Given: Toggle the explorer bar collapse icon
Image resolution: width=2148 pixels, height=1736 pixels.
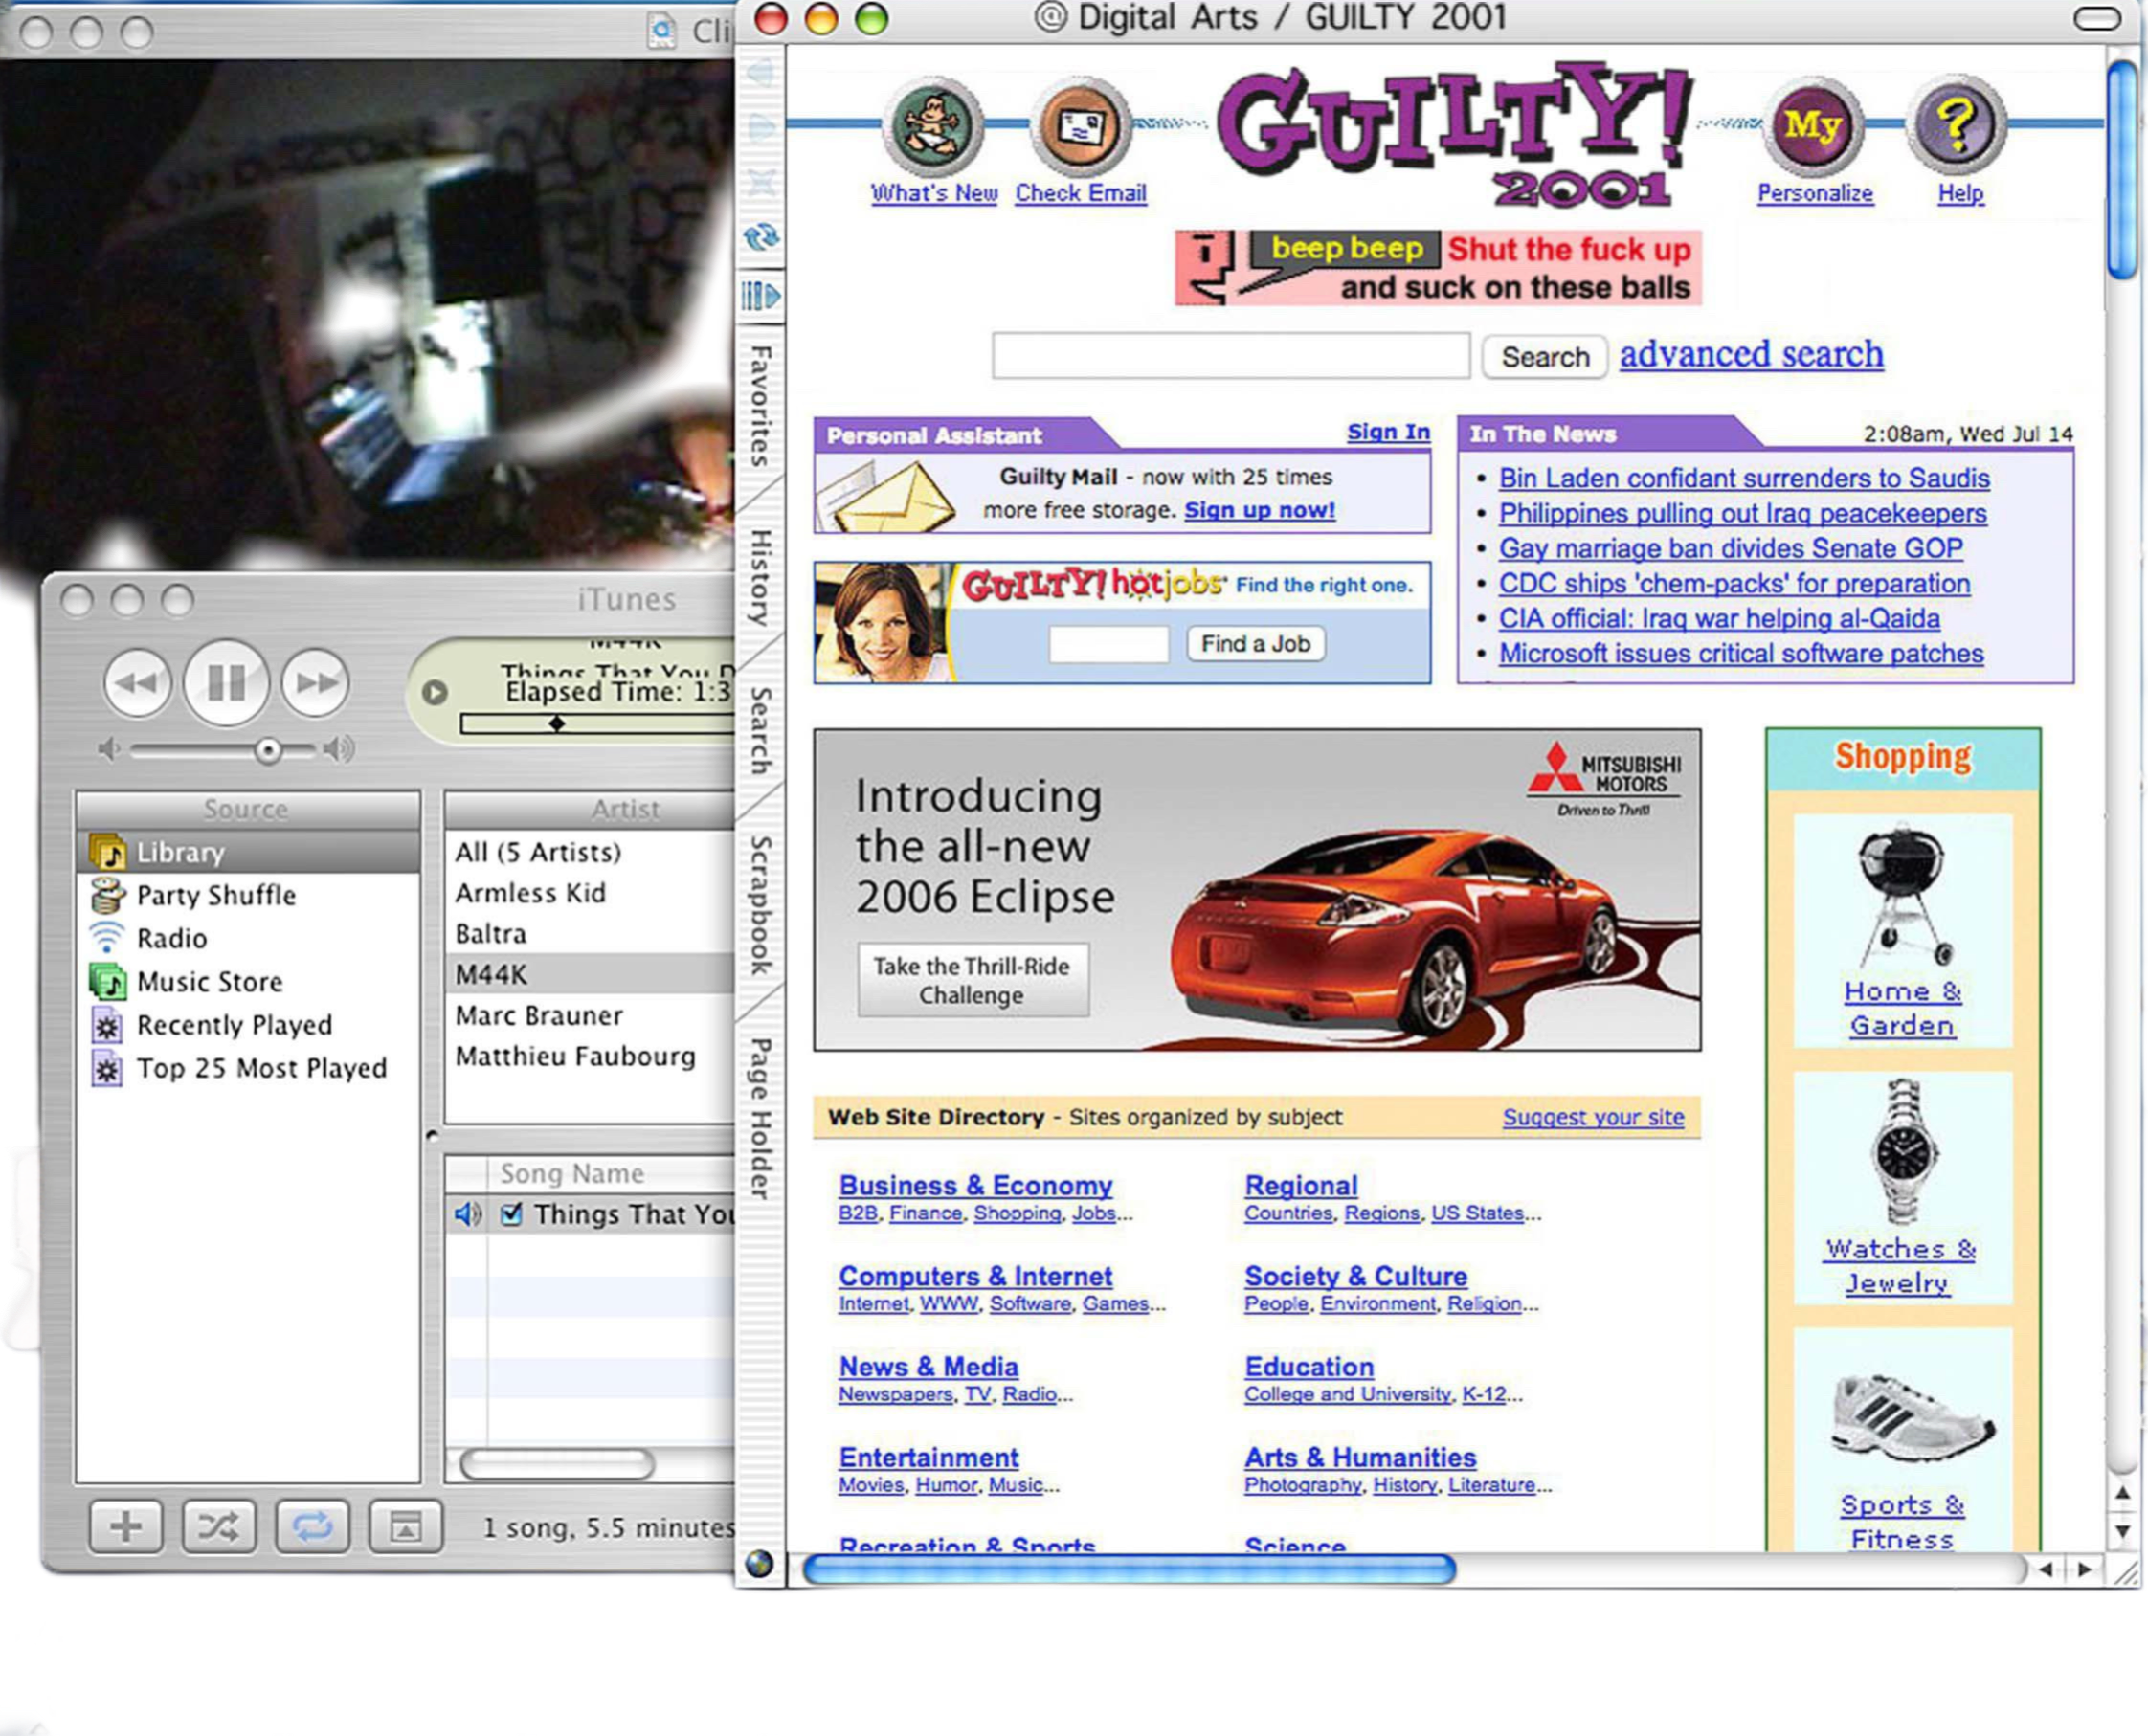Looking at the screenshot, I should [x=761, y=296].
